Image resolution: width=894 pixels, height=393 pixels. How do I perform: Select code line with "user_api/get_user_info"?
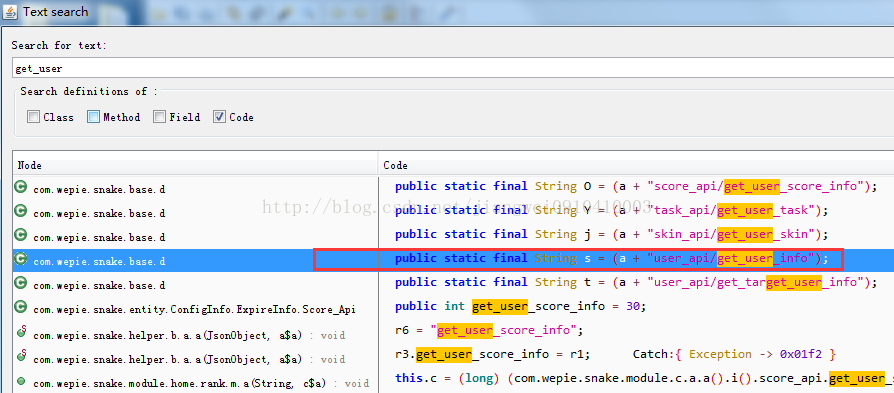point(611,259)
